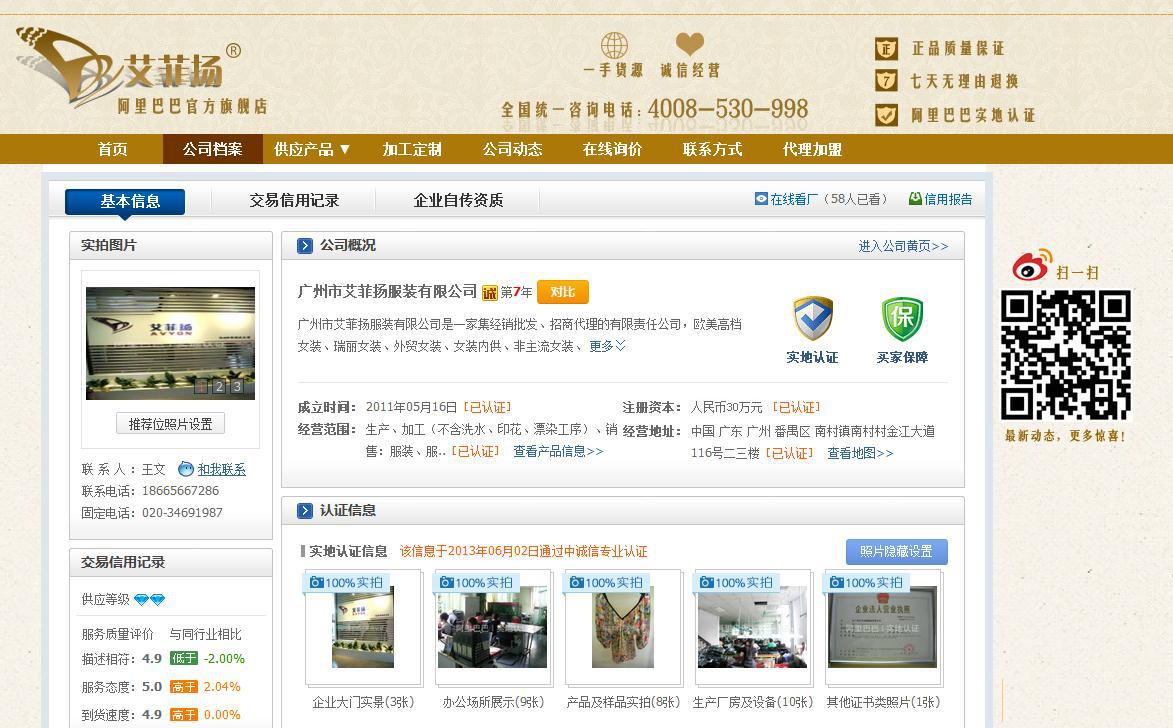1173x728 pixels.
Task: Click the QR code image
Action: click(1066, 355)
